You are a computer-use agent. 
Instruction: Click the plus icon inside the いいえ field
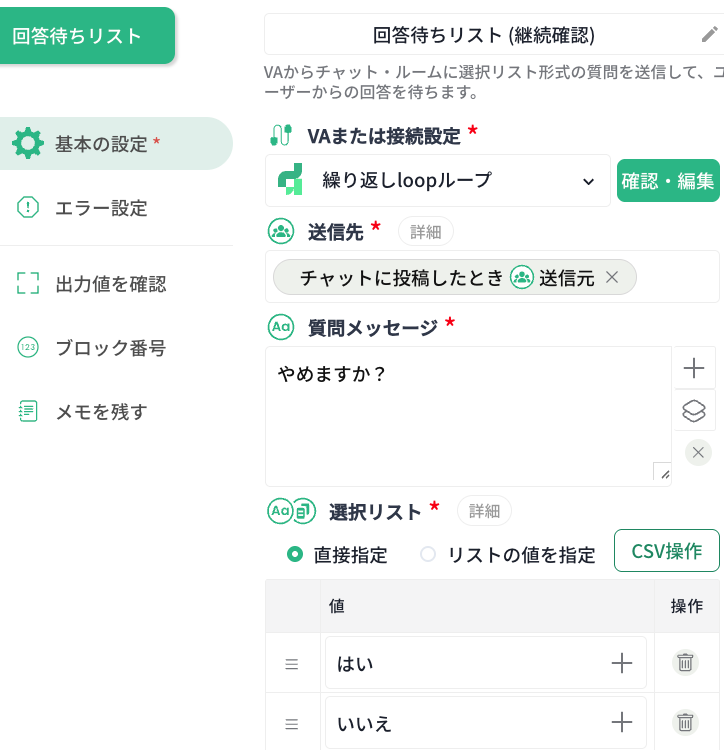tap(622, 722)
